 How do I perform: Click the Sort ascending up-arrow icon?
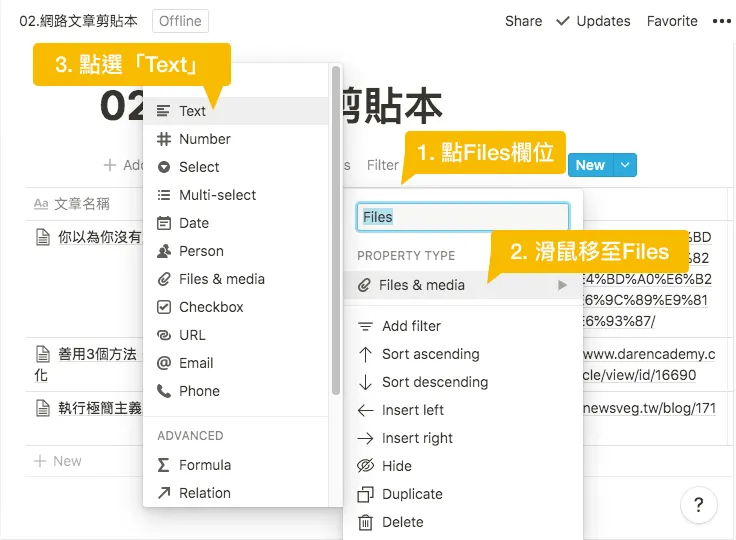click(365, 354)
